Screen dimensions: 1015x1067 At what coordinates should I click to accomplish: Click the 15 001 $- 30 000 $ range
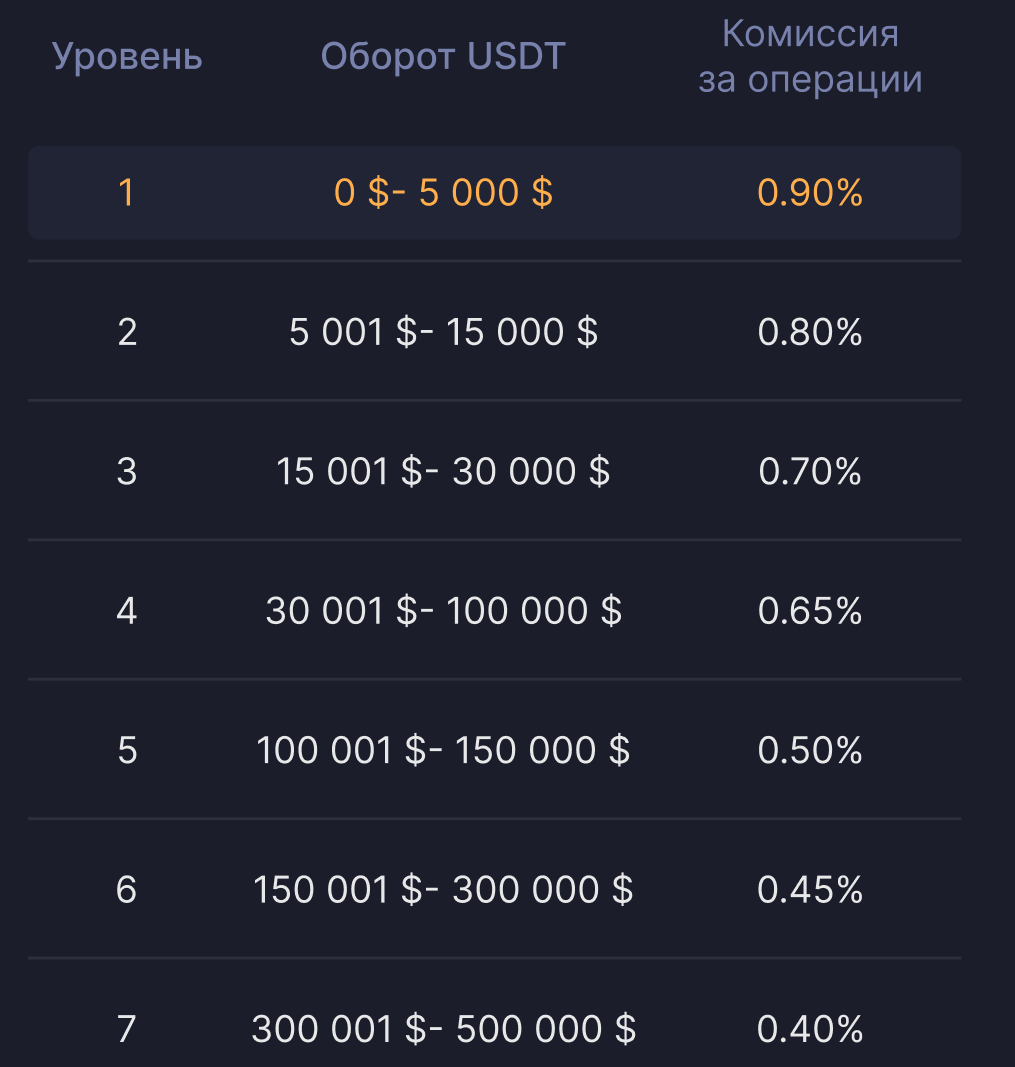pyautogui.click(x=443, y=471)
